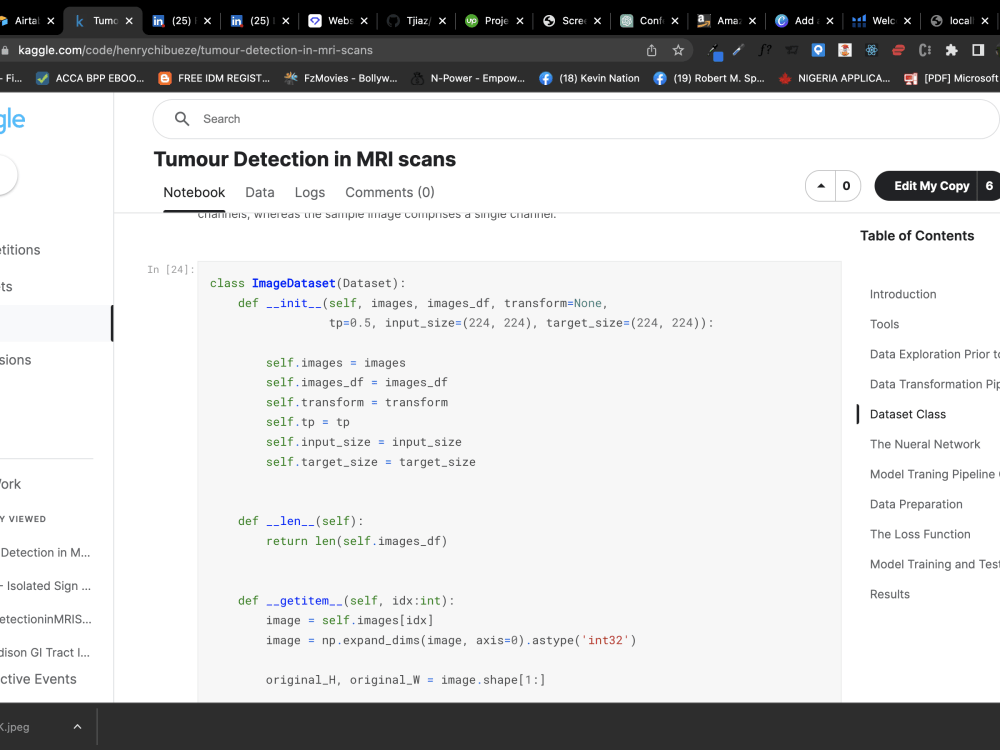Click the vote count 0
Image resolution: width=1000 pixels, height=750 pixels.
(846, 186)
